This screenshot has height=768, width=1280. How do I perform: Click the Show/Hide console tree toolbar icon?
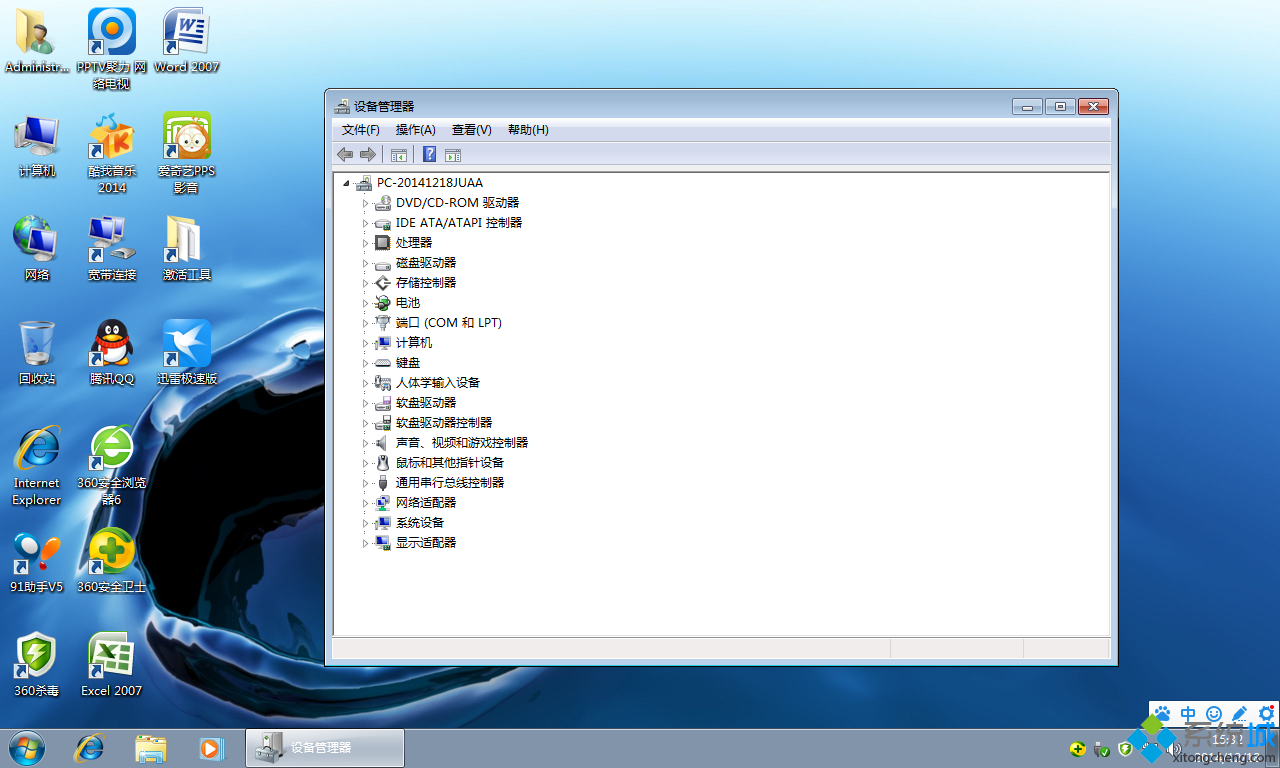399,154
